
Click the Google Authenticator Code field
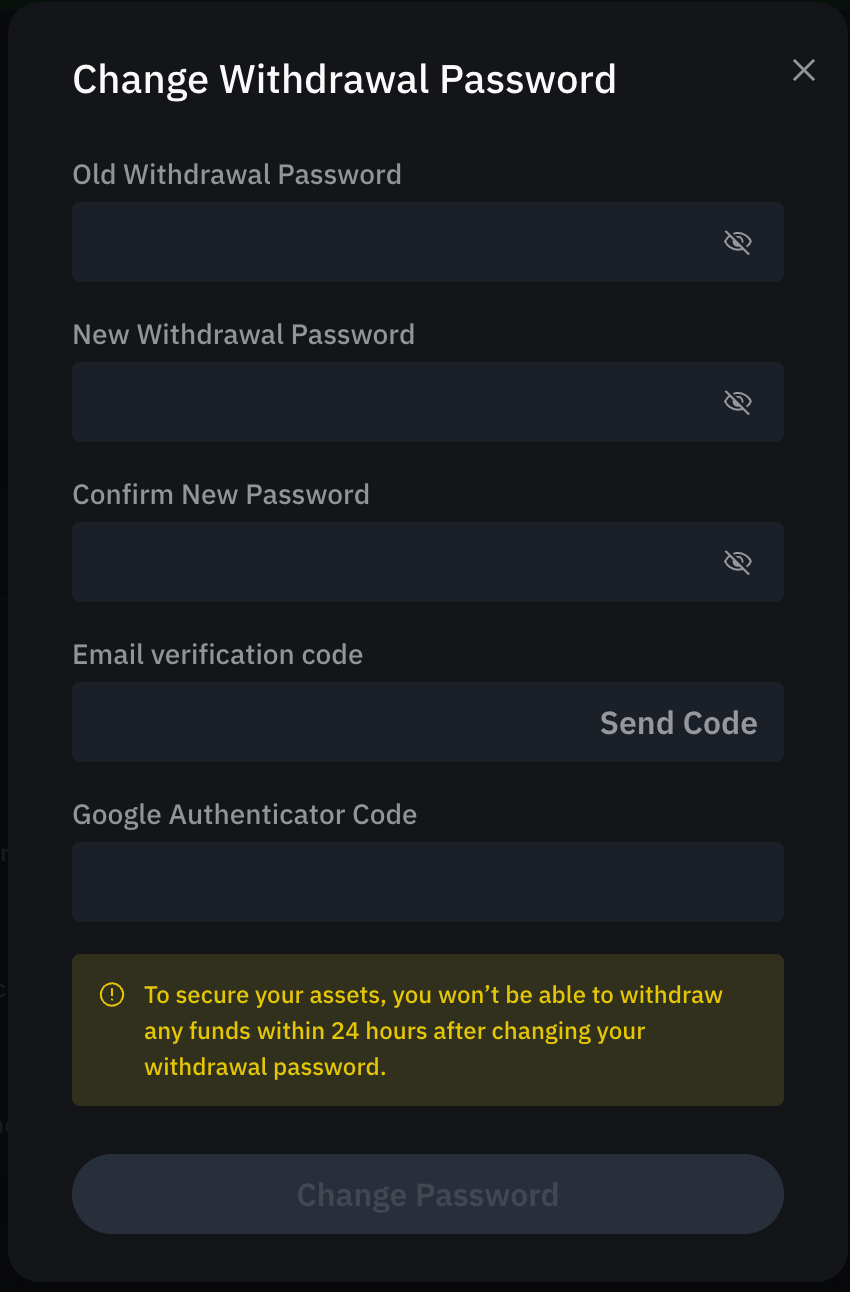[x=428, y=882]
